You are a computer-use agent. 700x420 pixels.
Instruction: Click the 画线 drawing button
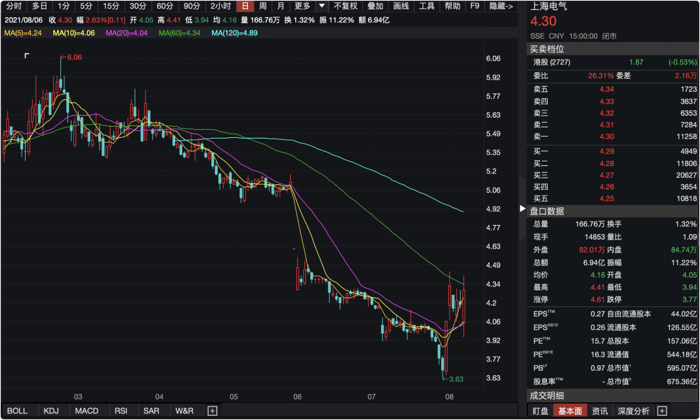point(401,6)
